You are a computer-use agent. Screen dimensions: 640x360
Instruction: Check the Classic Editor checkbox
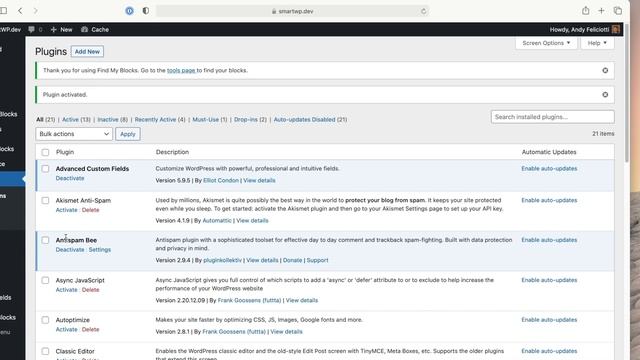pyautogui.click(x=45, y=351)
